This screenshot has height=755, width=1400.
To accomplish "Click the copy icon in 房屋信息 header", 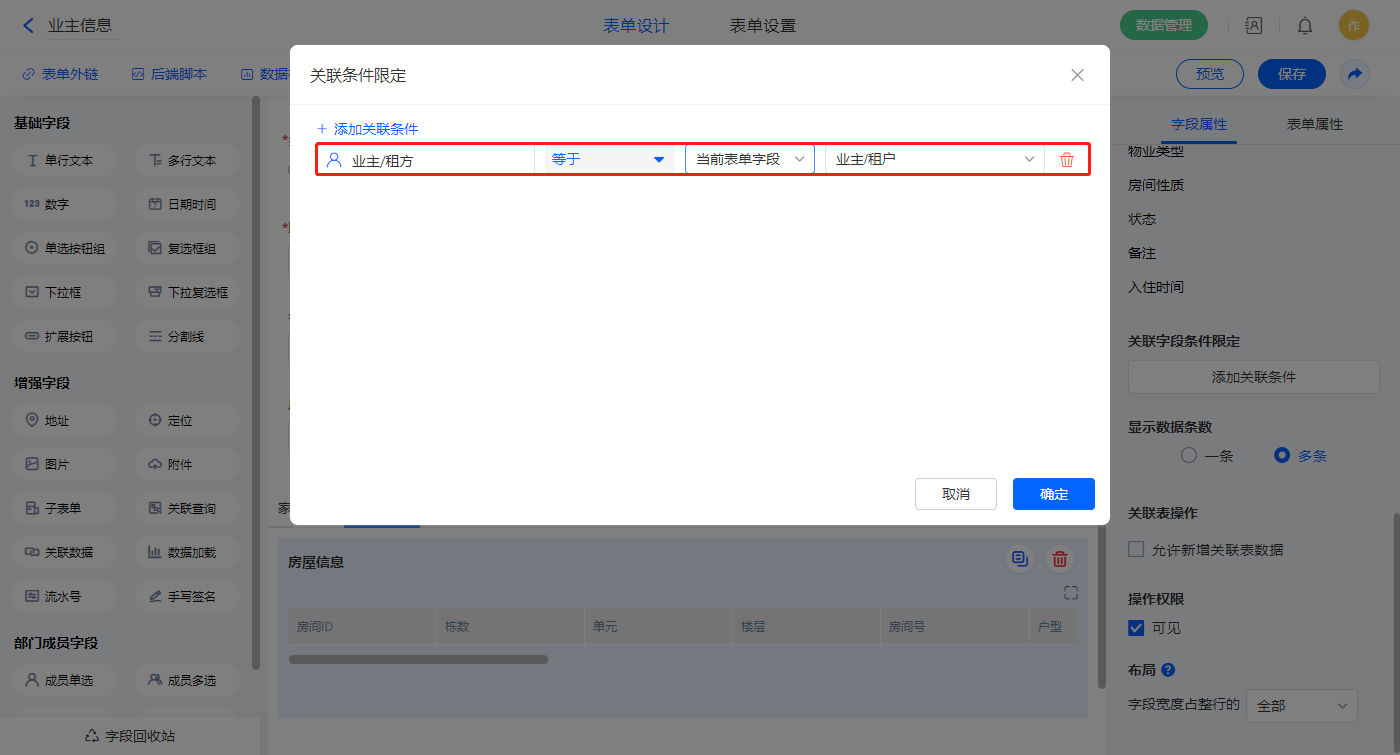I will 1019,560.
